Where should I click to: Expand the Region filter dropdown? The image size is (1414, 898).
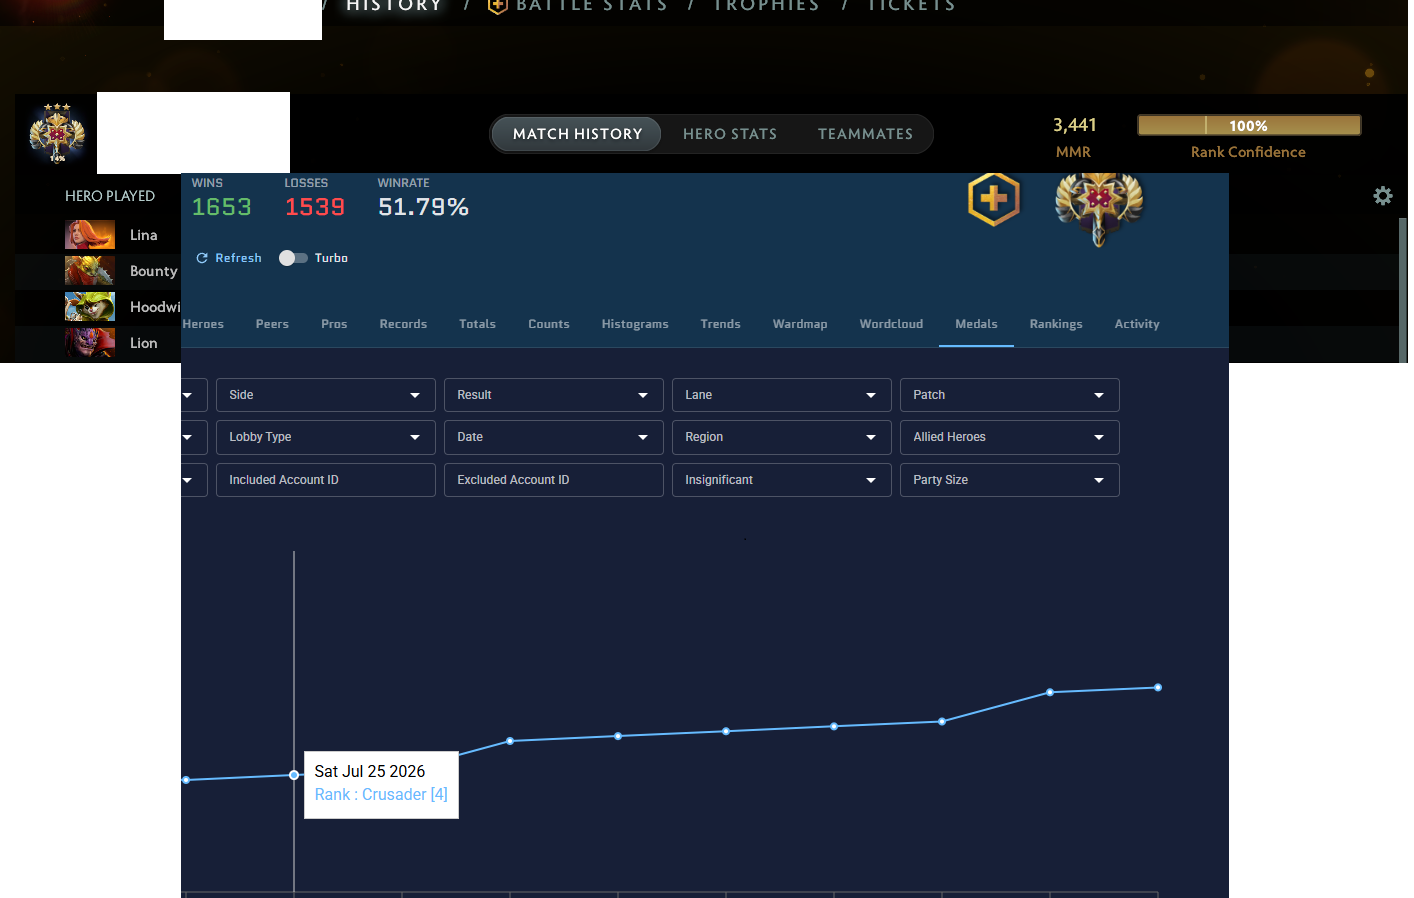pyautogui.click(x=782, y=437)
